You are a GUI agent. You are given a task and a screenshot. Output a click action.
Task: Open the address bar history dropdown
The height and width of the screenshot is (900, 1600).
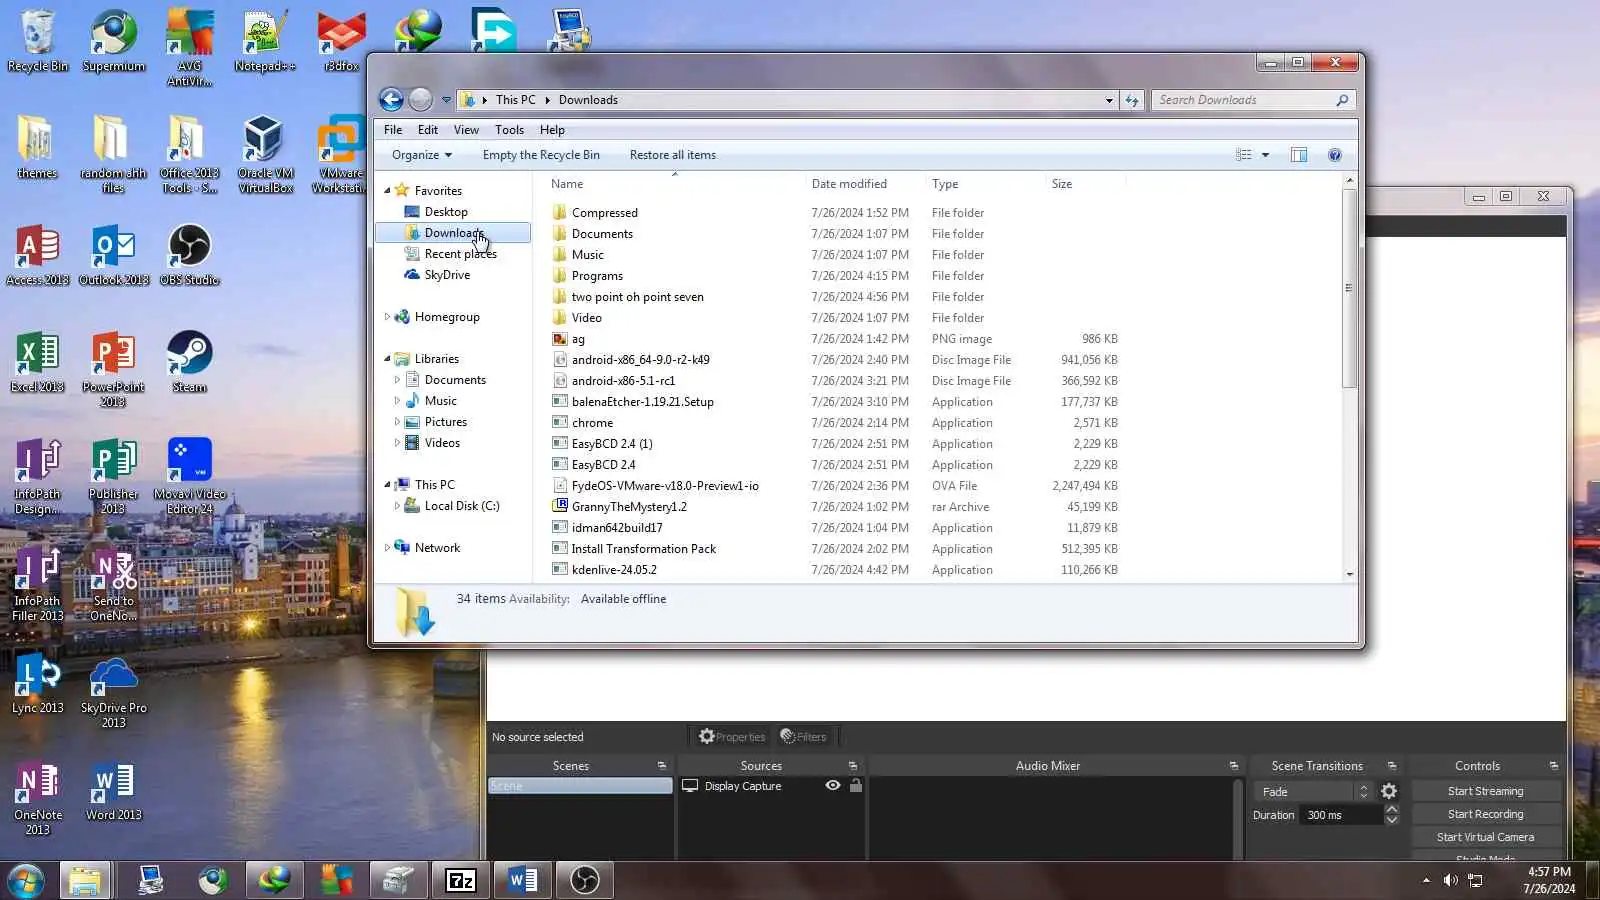1109,100
